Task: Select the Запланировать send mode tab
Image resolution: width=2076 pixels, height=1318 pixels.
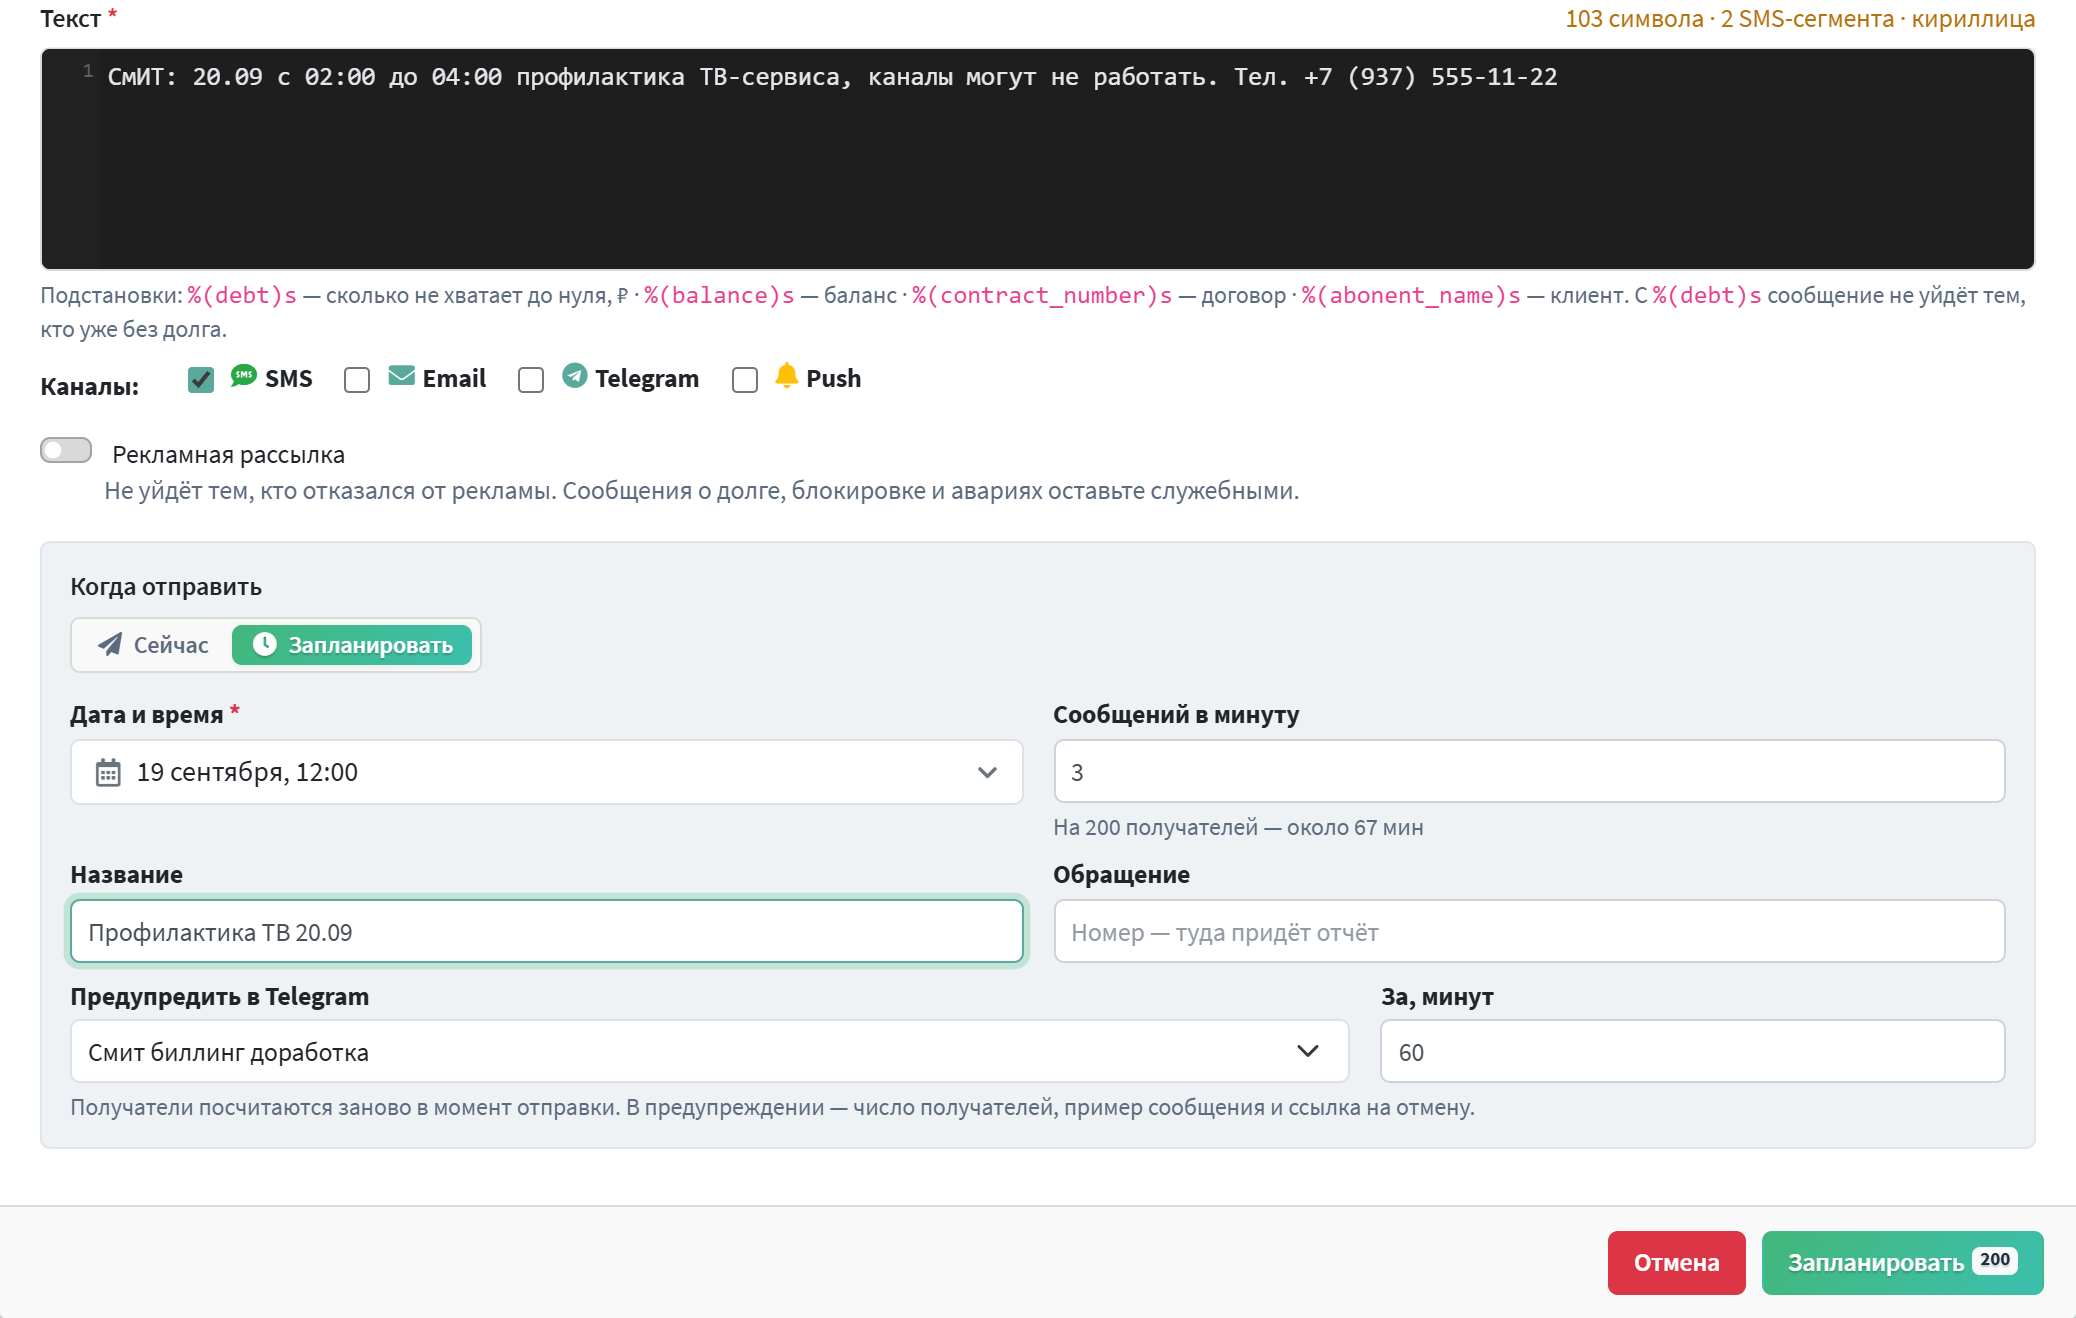Action: click(352, 645)
